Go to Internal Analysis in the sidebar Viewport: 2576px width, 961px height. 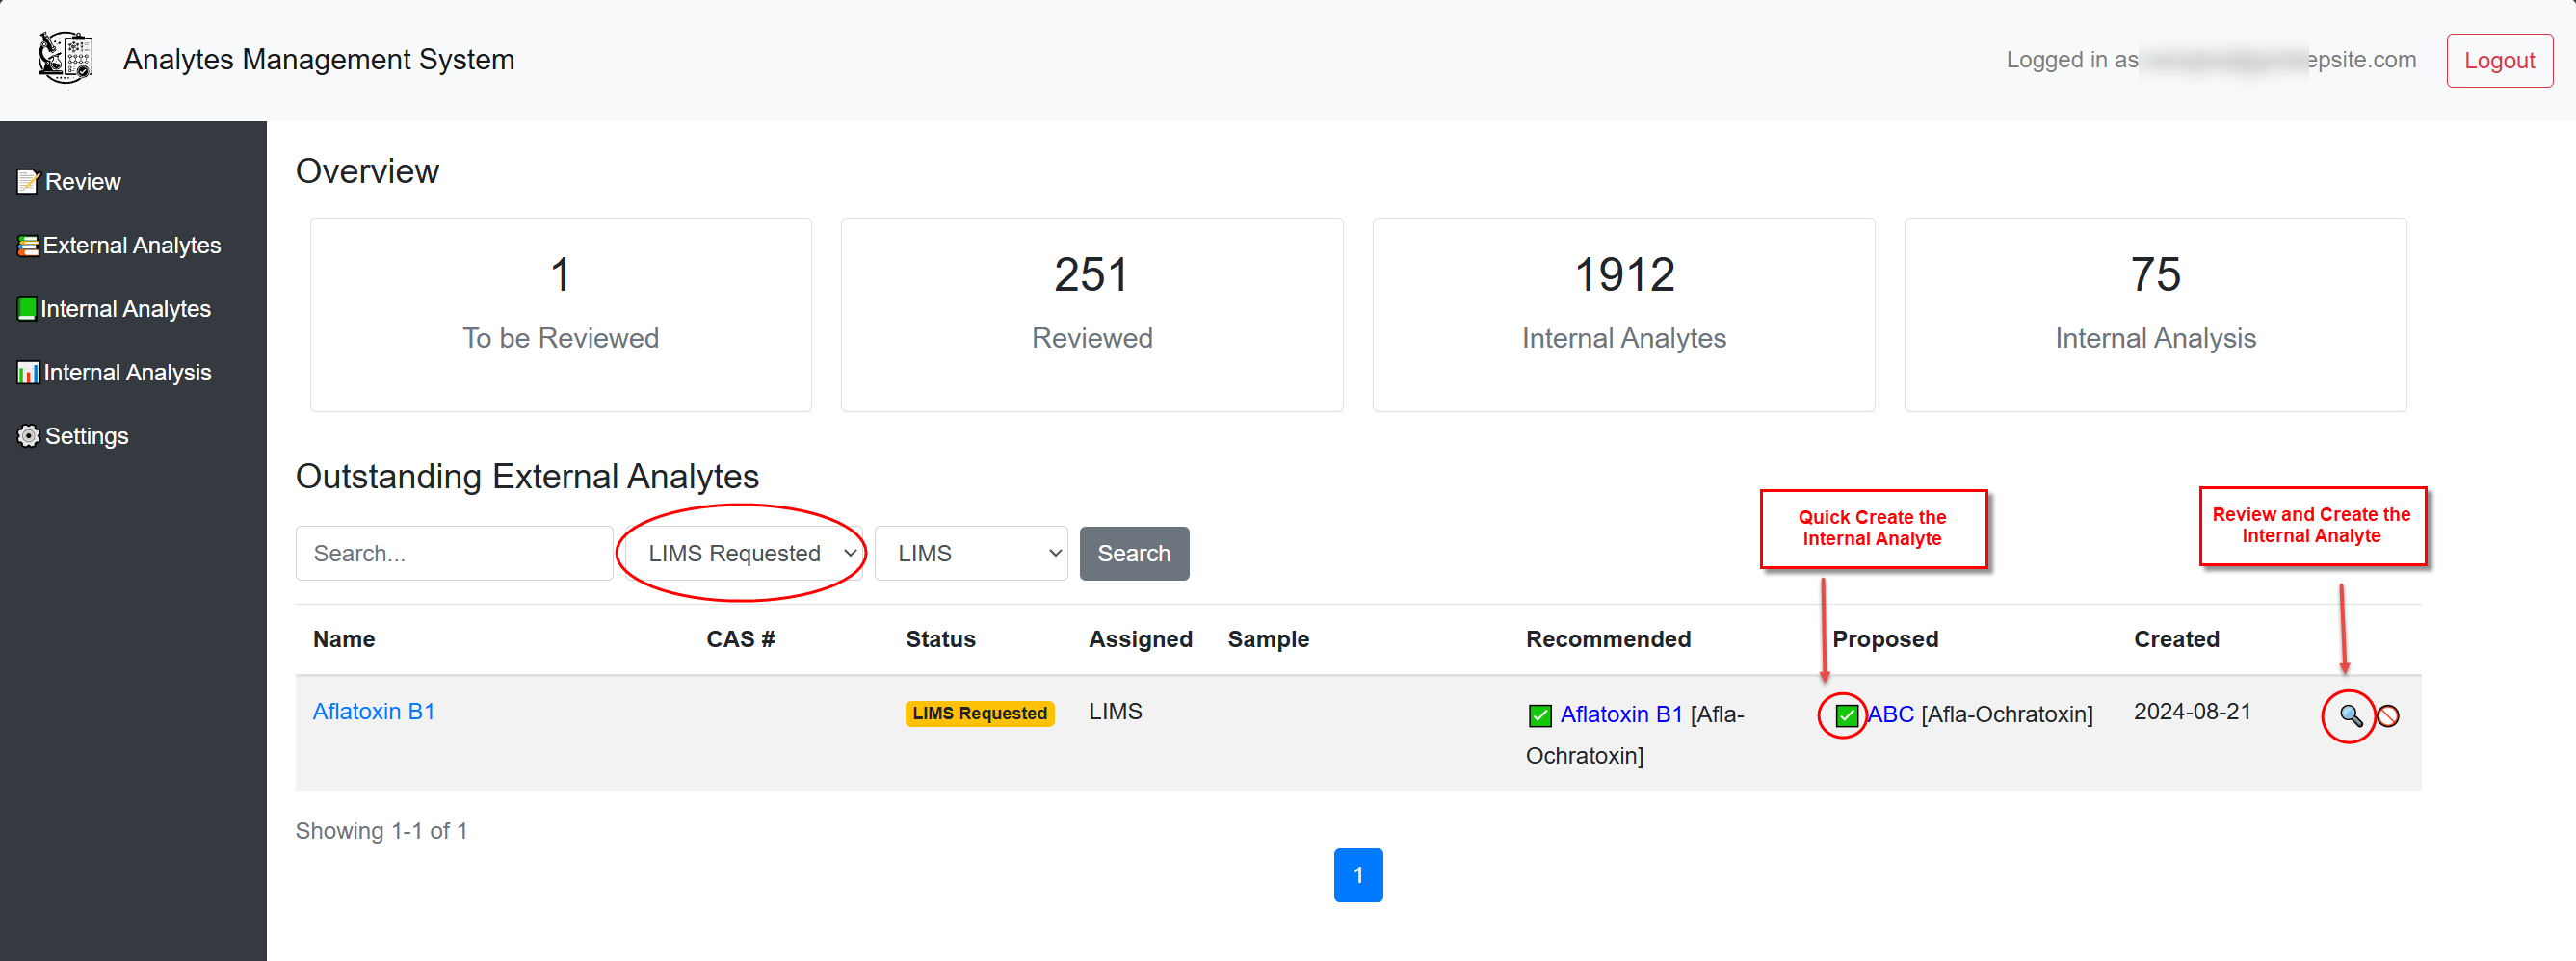coord(127,373)
